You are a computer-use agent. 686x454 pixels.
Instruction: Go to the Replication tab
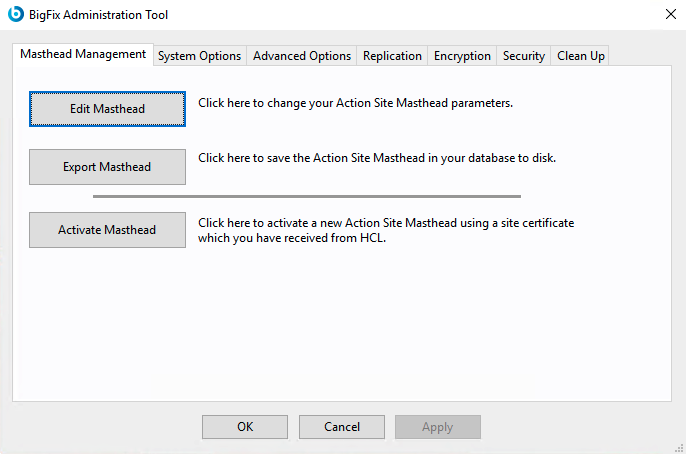392,56
